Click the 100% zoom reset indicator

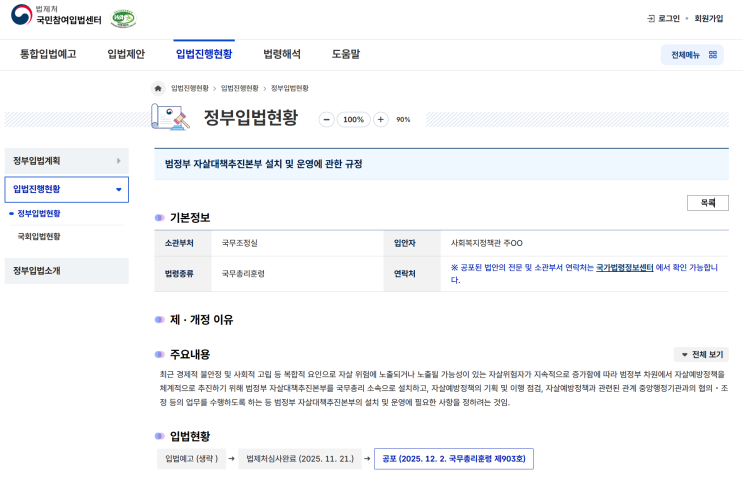[x=353, y=119]
